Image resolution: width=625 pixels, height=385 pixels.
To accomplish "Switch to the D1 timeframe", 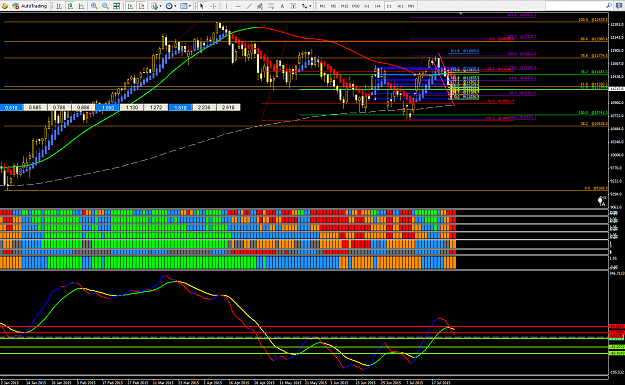I will pyautogui.click(x=389, y=6).
